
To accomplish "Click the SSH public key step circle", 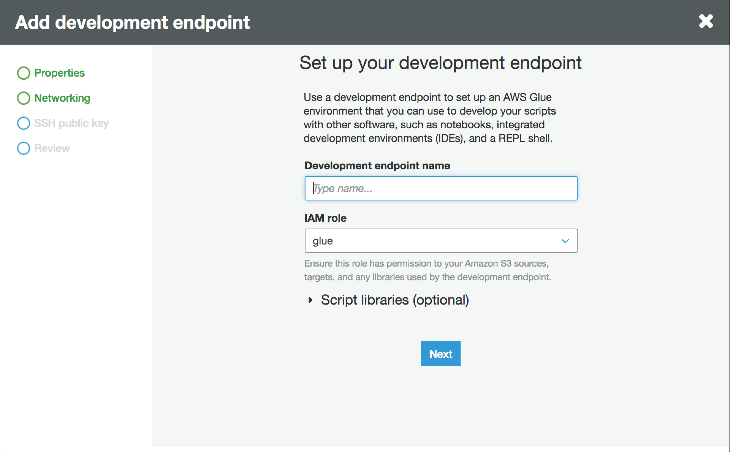I will pyautogui.click(x=24, y=123).
